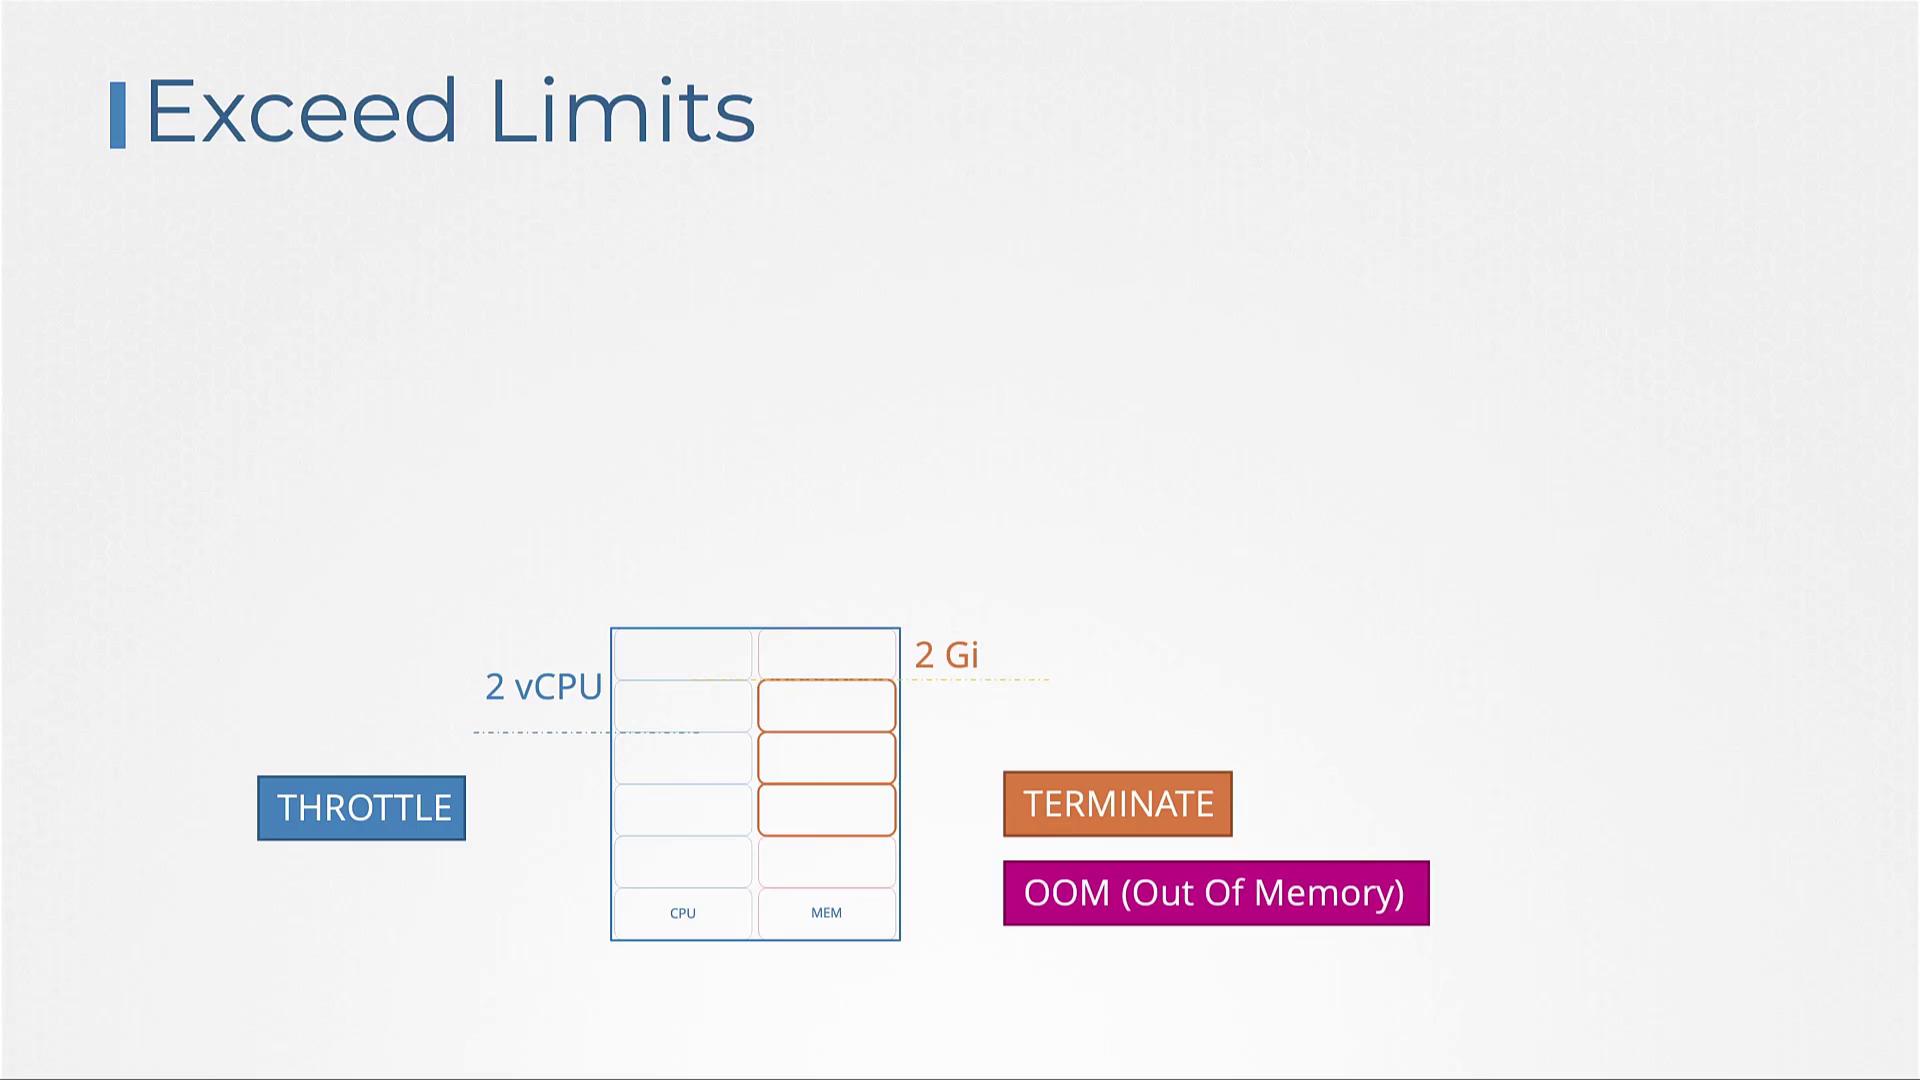This screenshot has width=1920, height=1080.
Task: Click the TERMINATE button
Action: pos(1118,804)
